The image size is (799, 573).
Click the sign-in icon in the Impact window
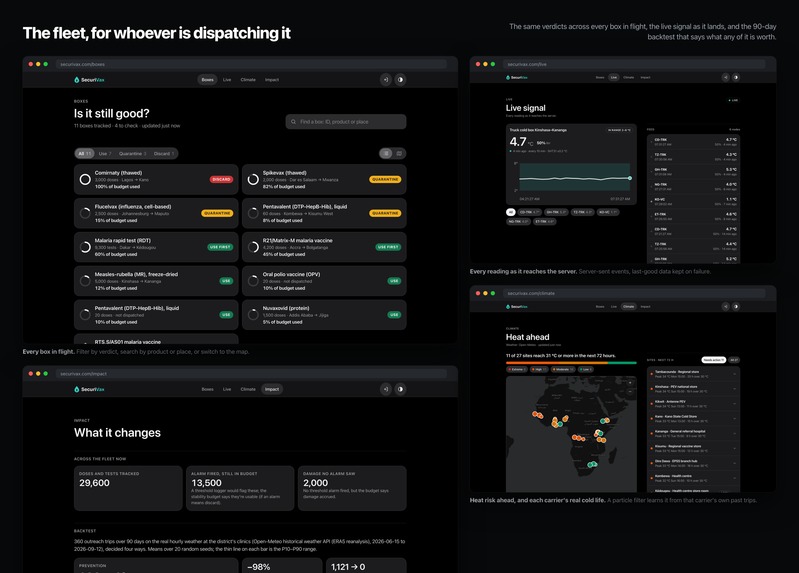pyautogui.click(x=386, y=389)
